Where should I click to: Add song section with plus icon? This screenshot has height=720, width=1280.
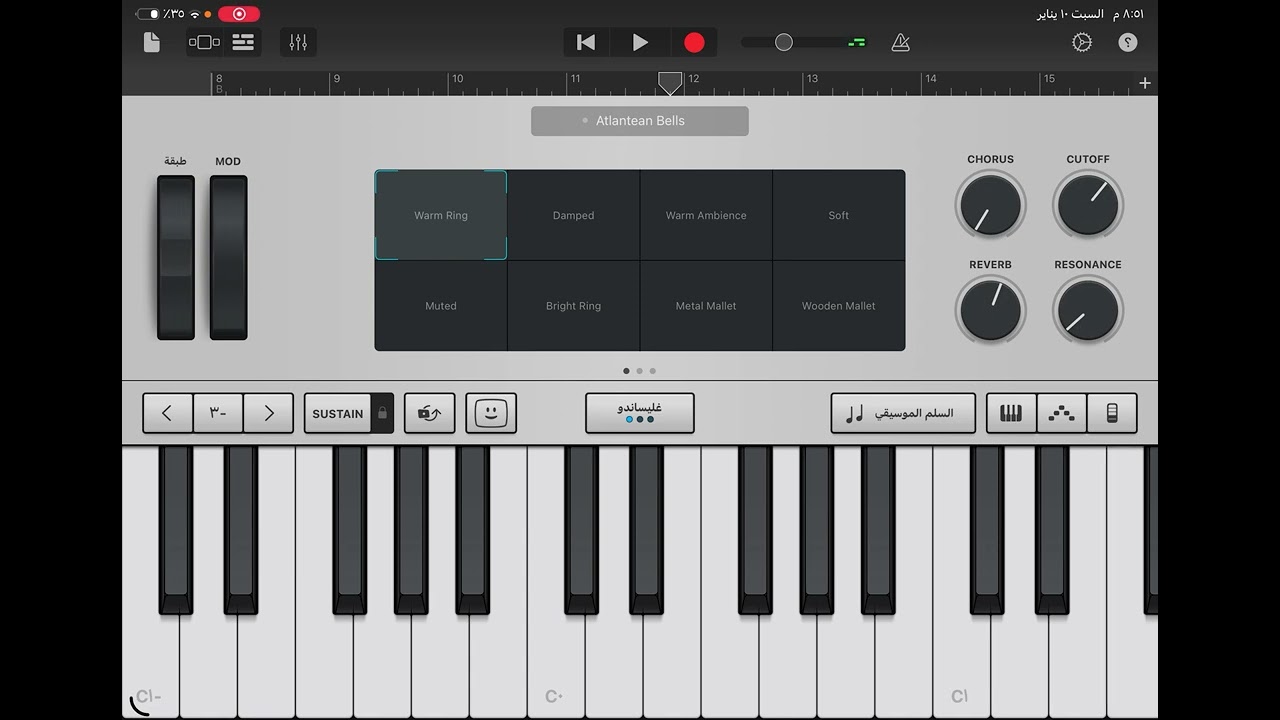[x=1145, y=83]
